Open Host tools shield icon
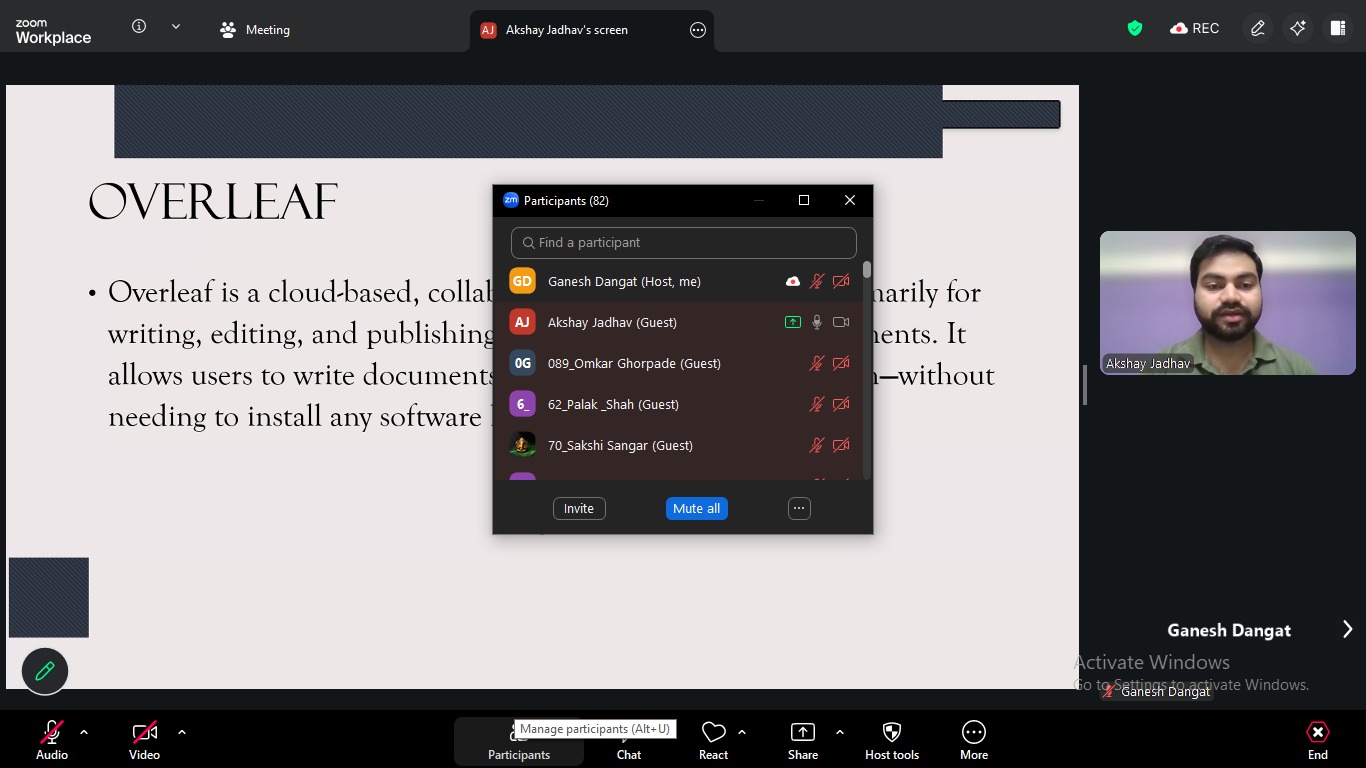 [x=891, y=741]
